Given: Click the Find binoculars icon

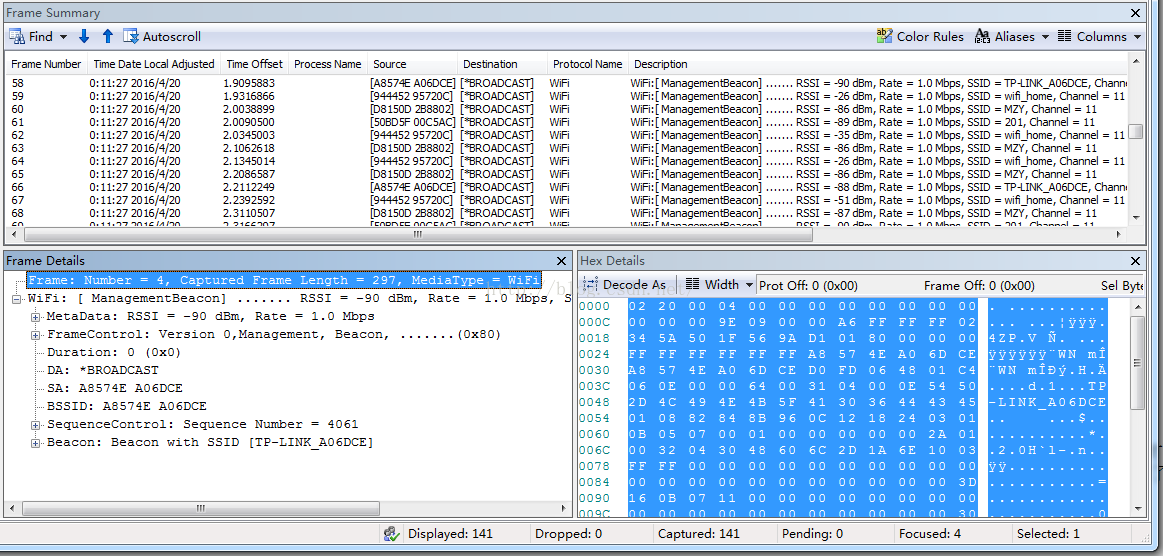Looking at the screenshot, I should pyautogui.click(x=17, y=36).
